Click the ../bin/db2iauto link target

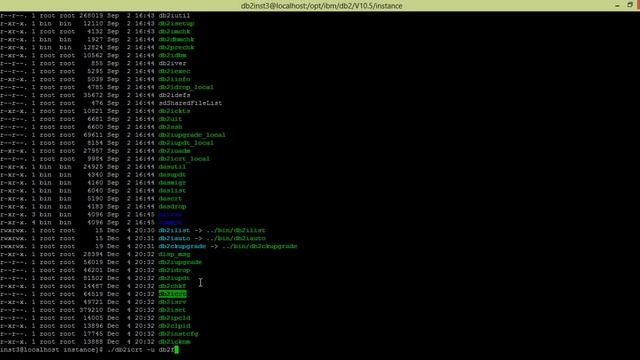tap(236, 238)
